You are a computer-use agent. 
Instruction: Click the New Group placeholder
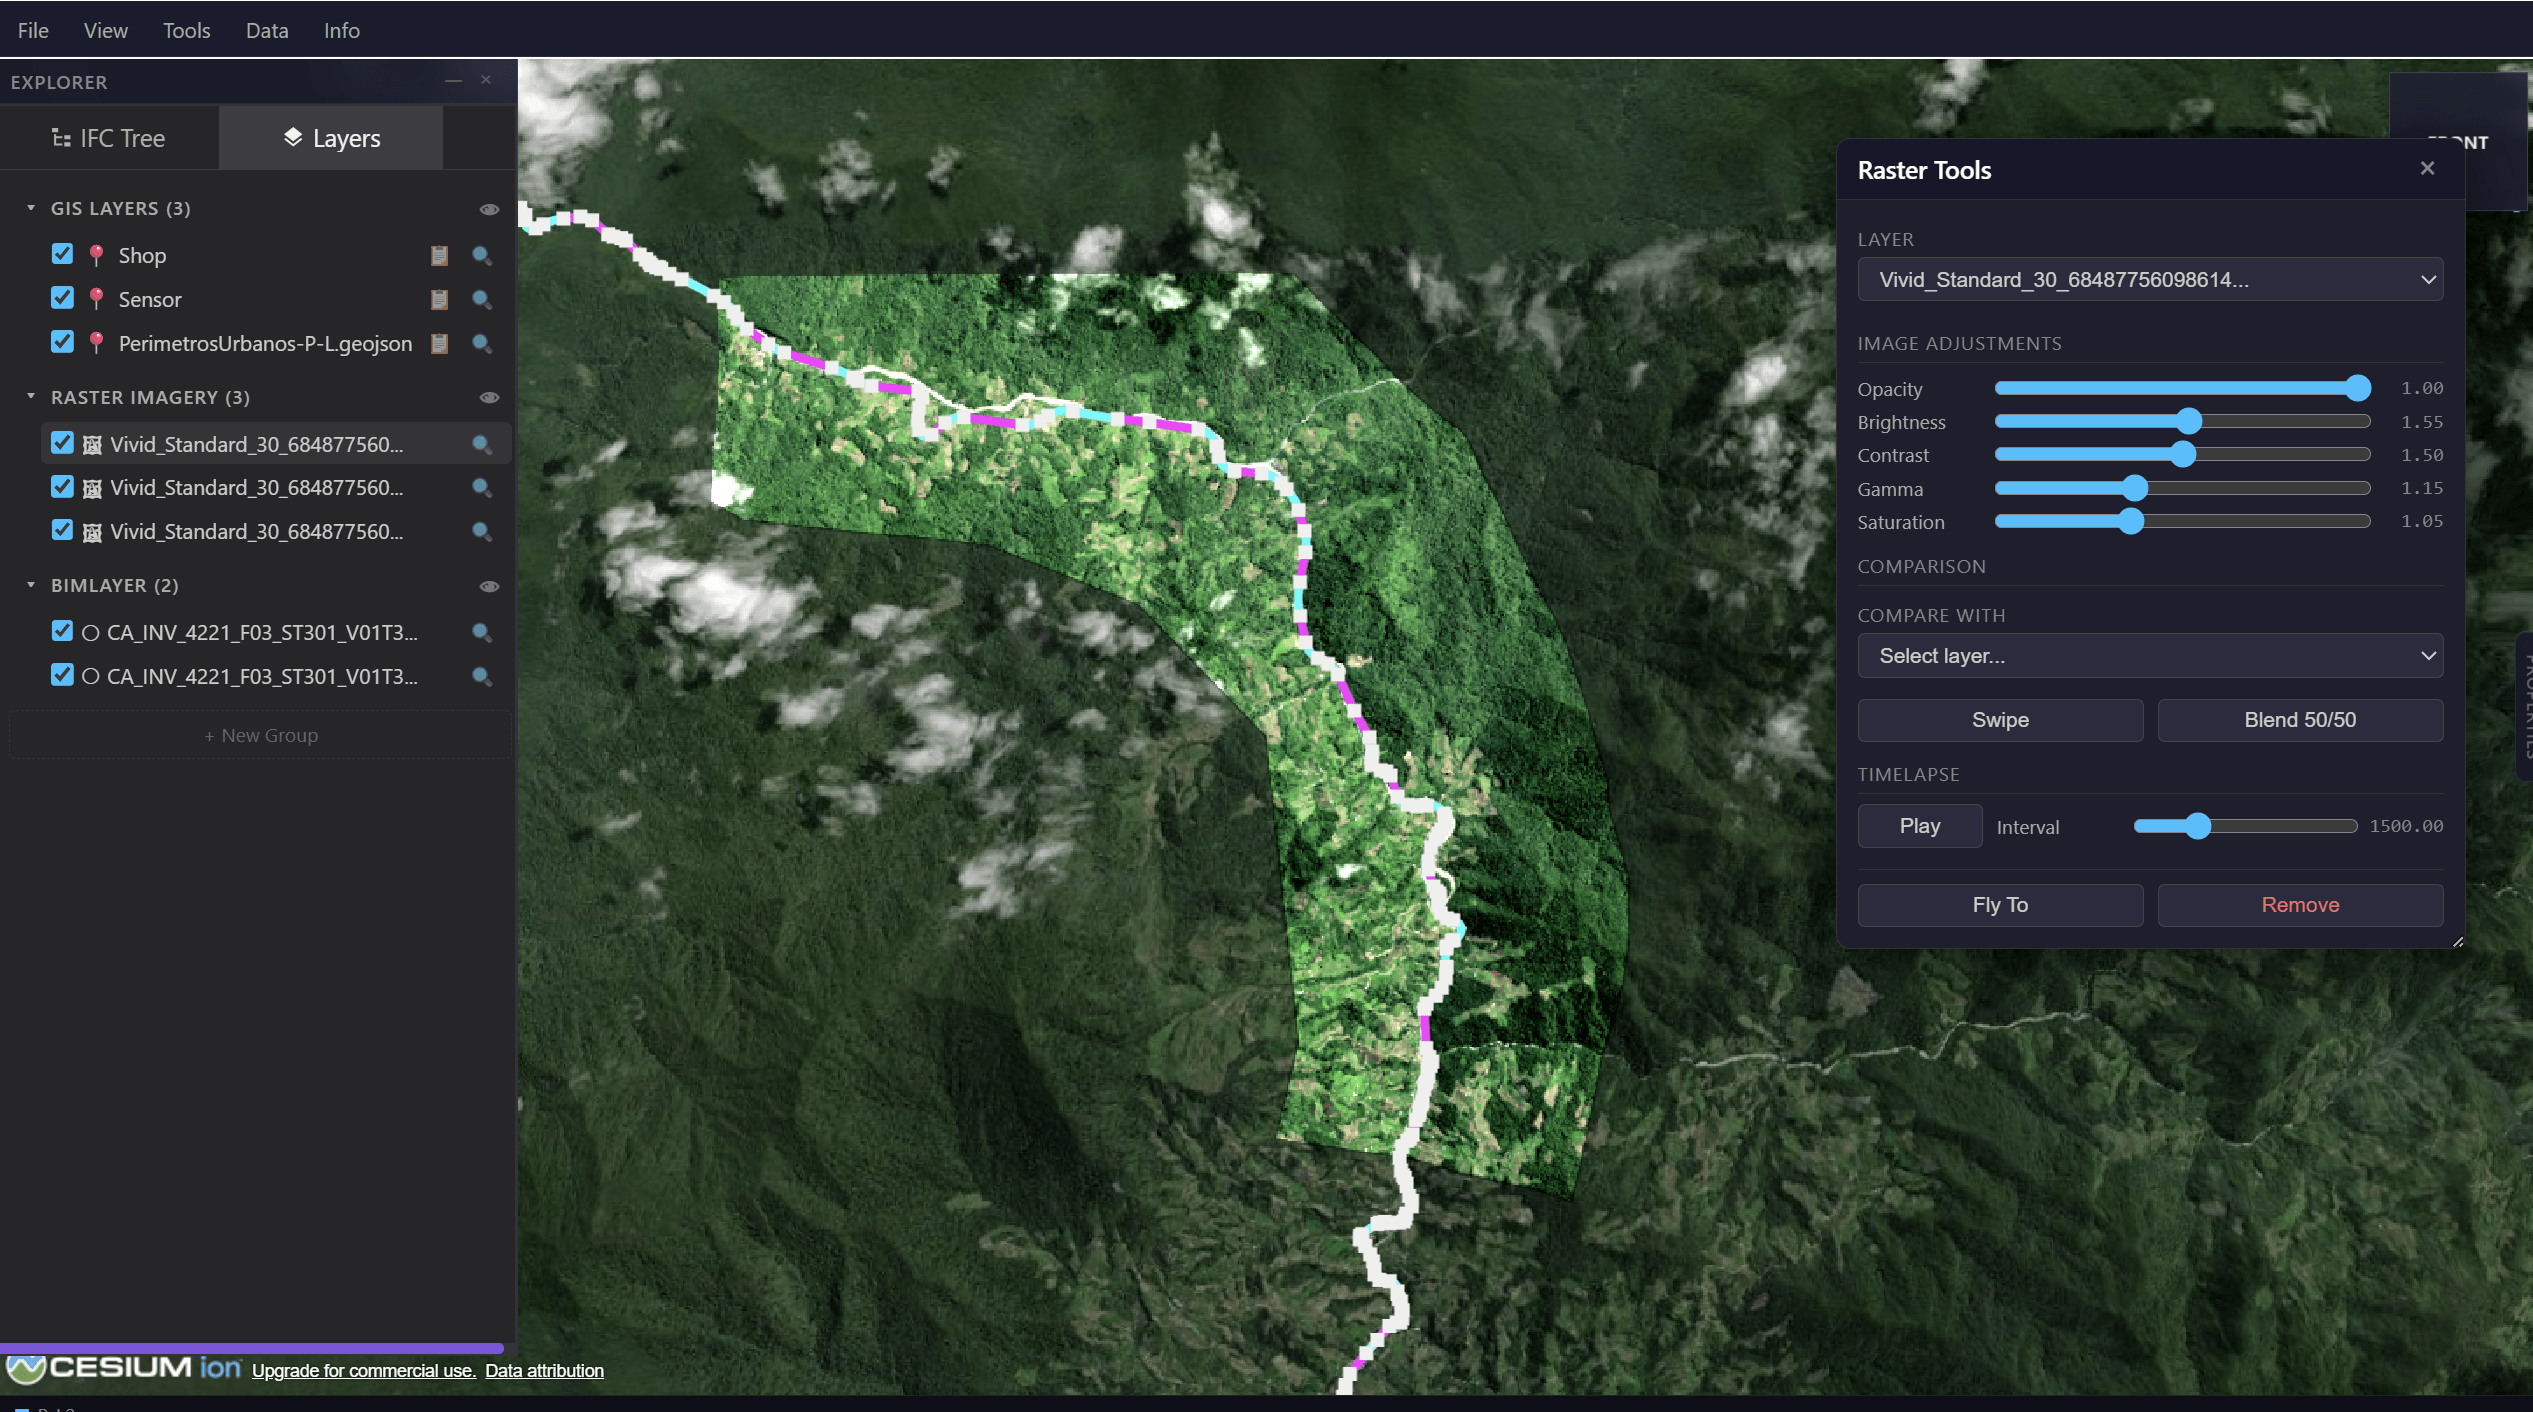260,735
